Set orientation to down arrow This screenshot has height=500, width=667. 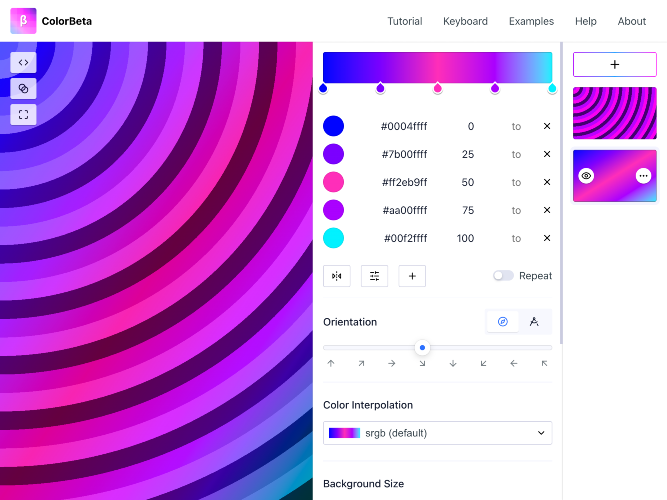pos(453,363)
